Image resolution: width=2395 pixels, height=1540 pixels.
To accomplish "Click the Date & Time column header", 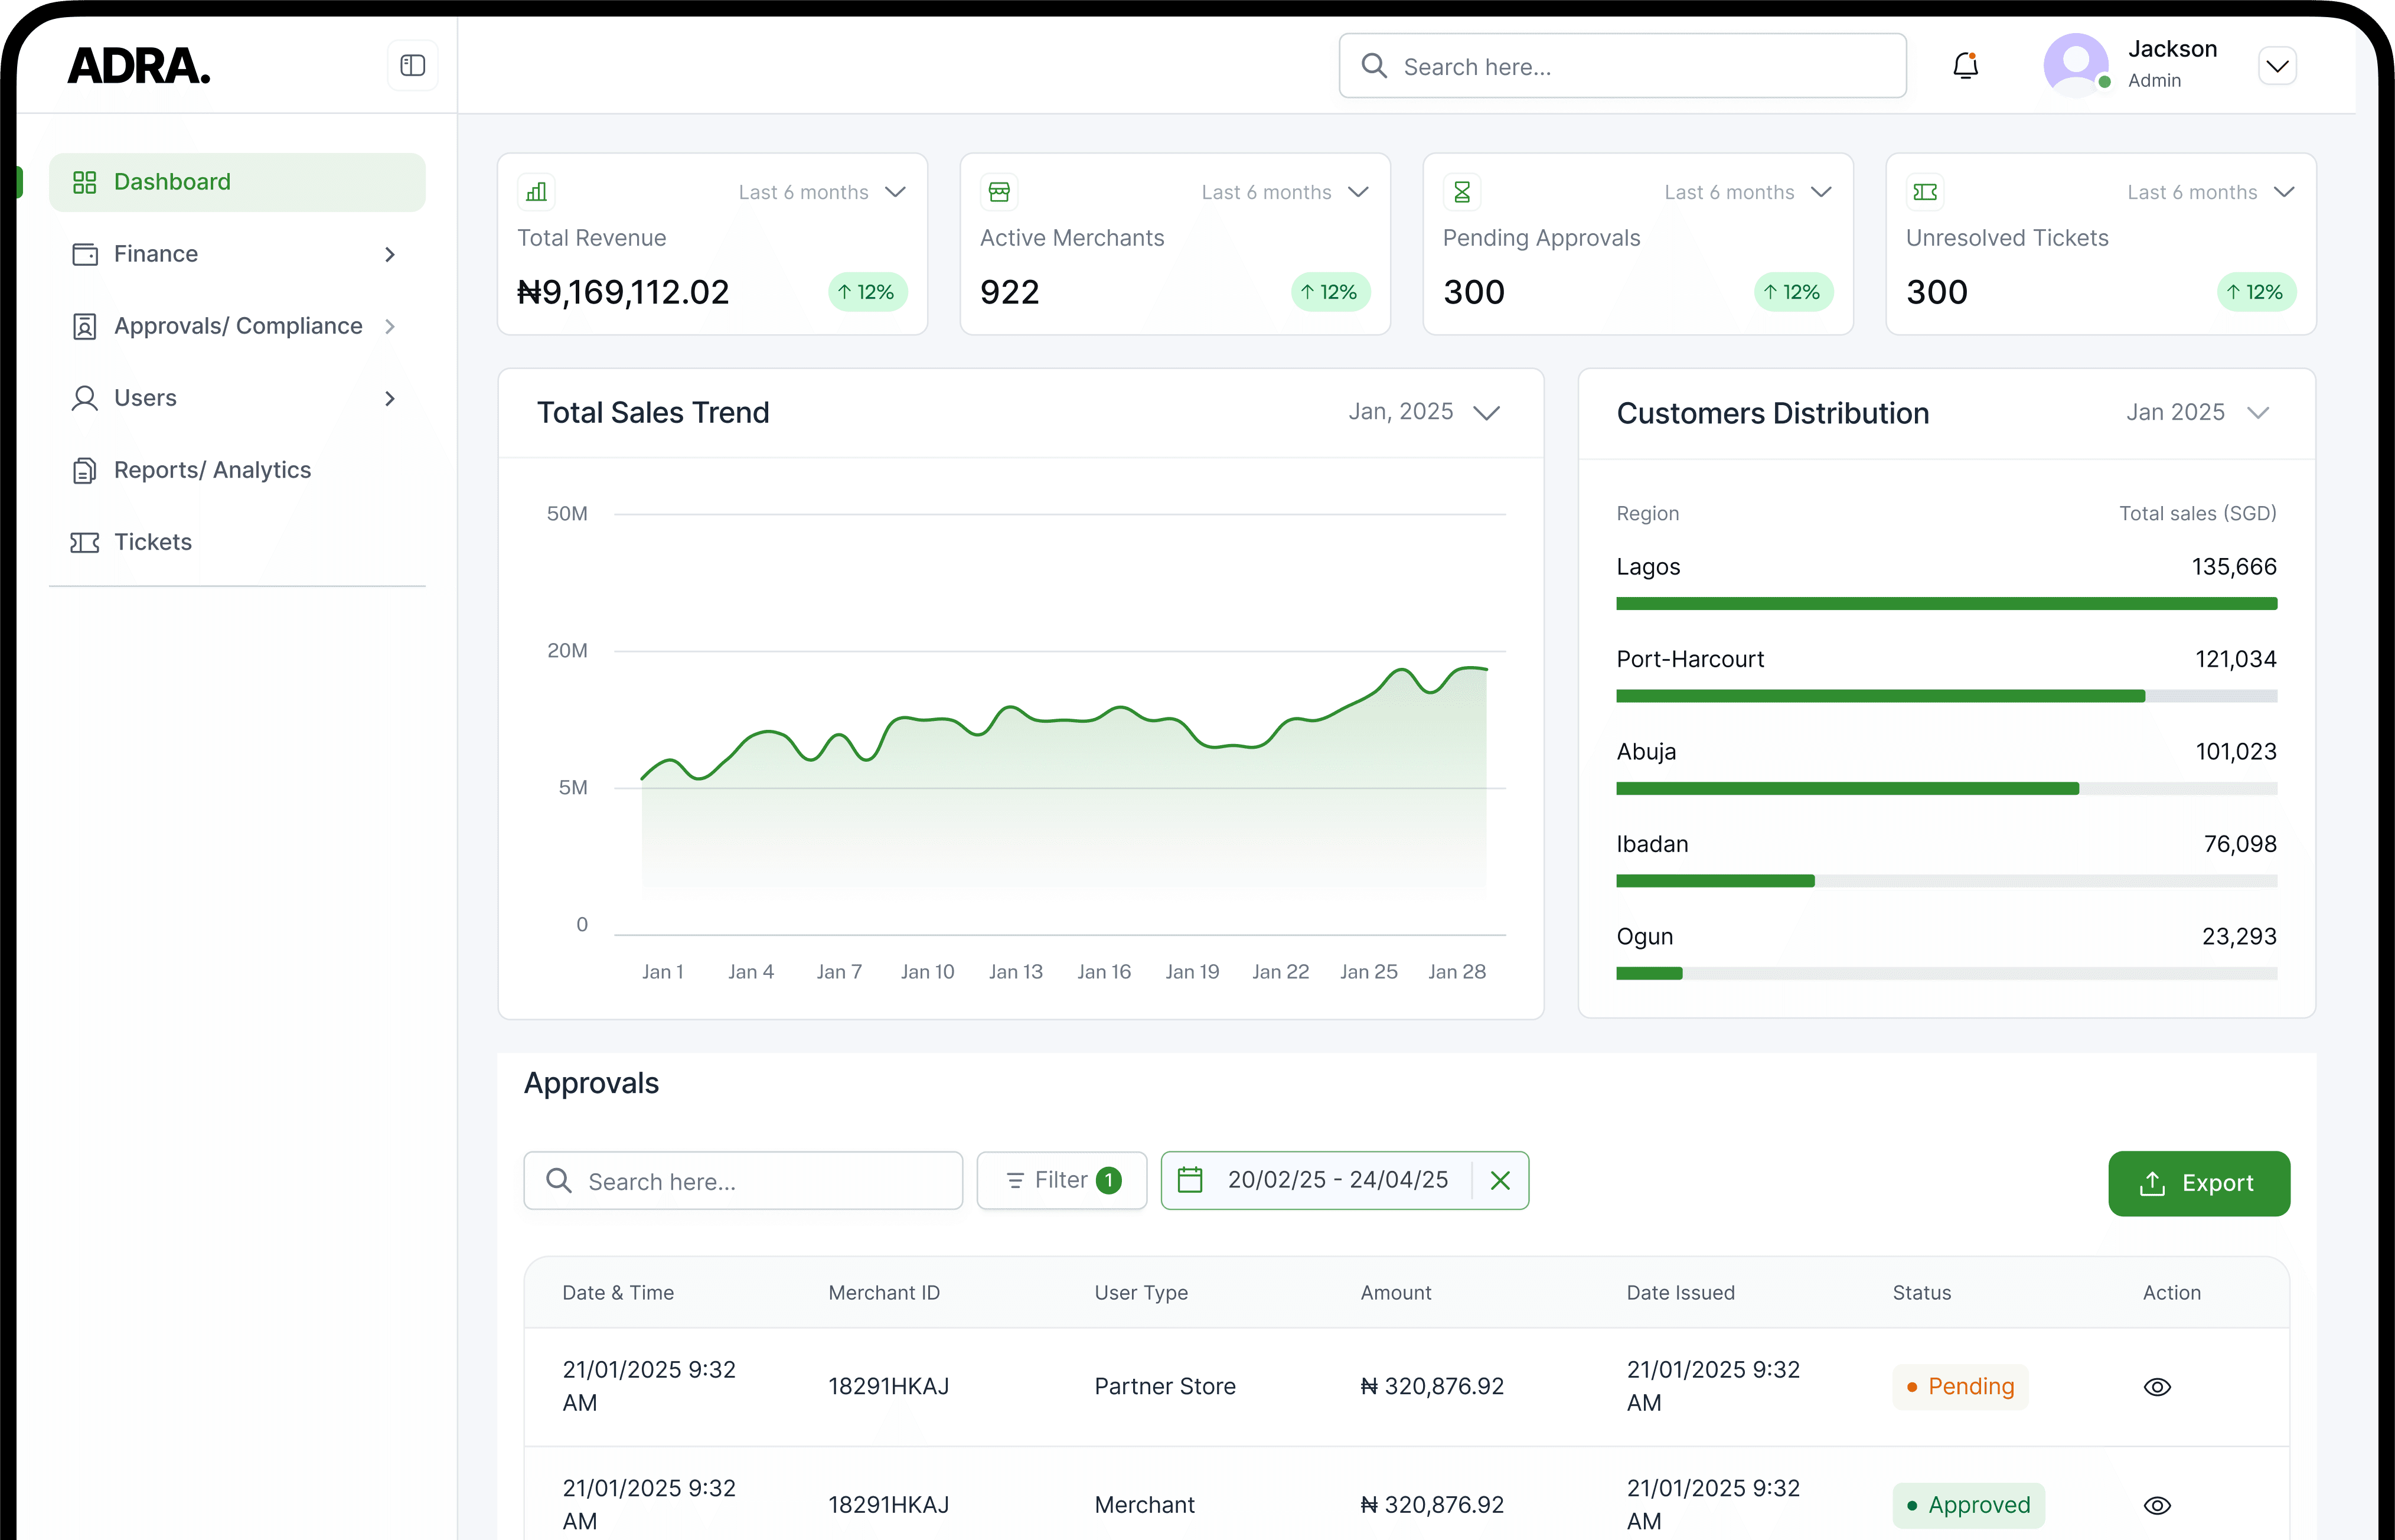I will click(618, 1293).
